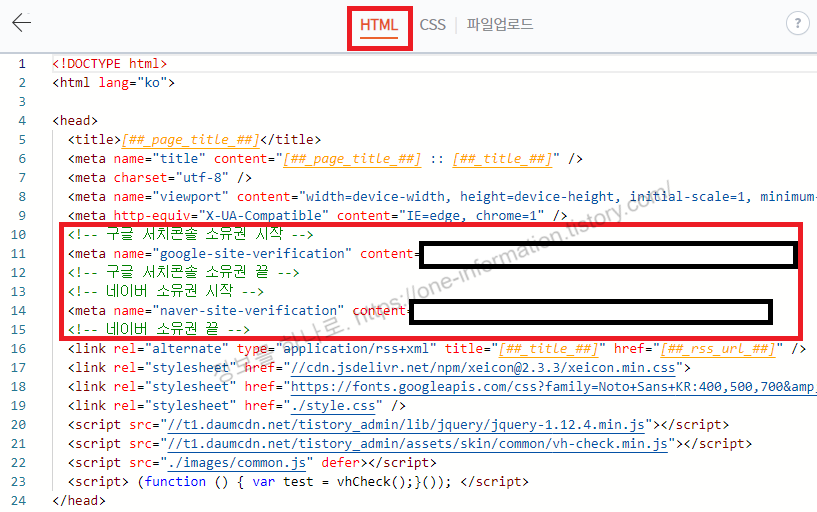Click the closing </head> tag line

pos(79,501)
